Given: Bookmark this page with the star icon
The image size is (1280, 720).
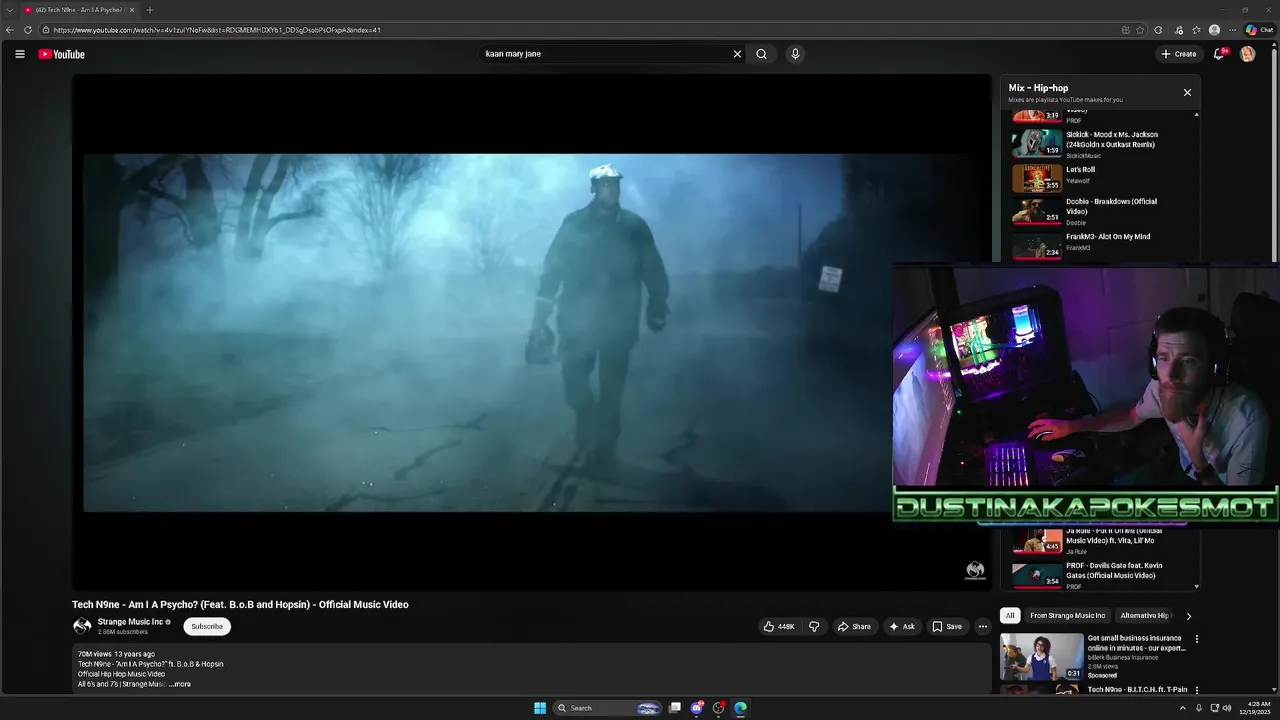Looking at the screenshot, I should [1140, 30].
